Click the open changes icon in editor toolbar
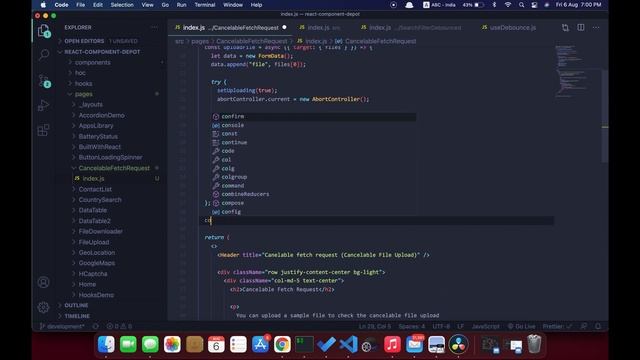This screenshot has width=640, height=360. click(x=565, y=28)
